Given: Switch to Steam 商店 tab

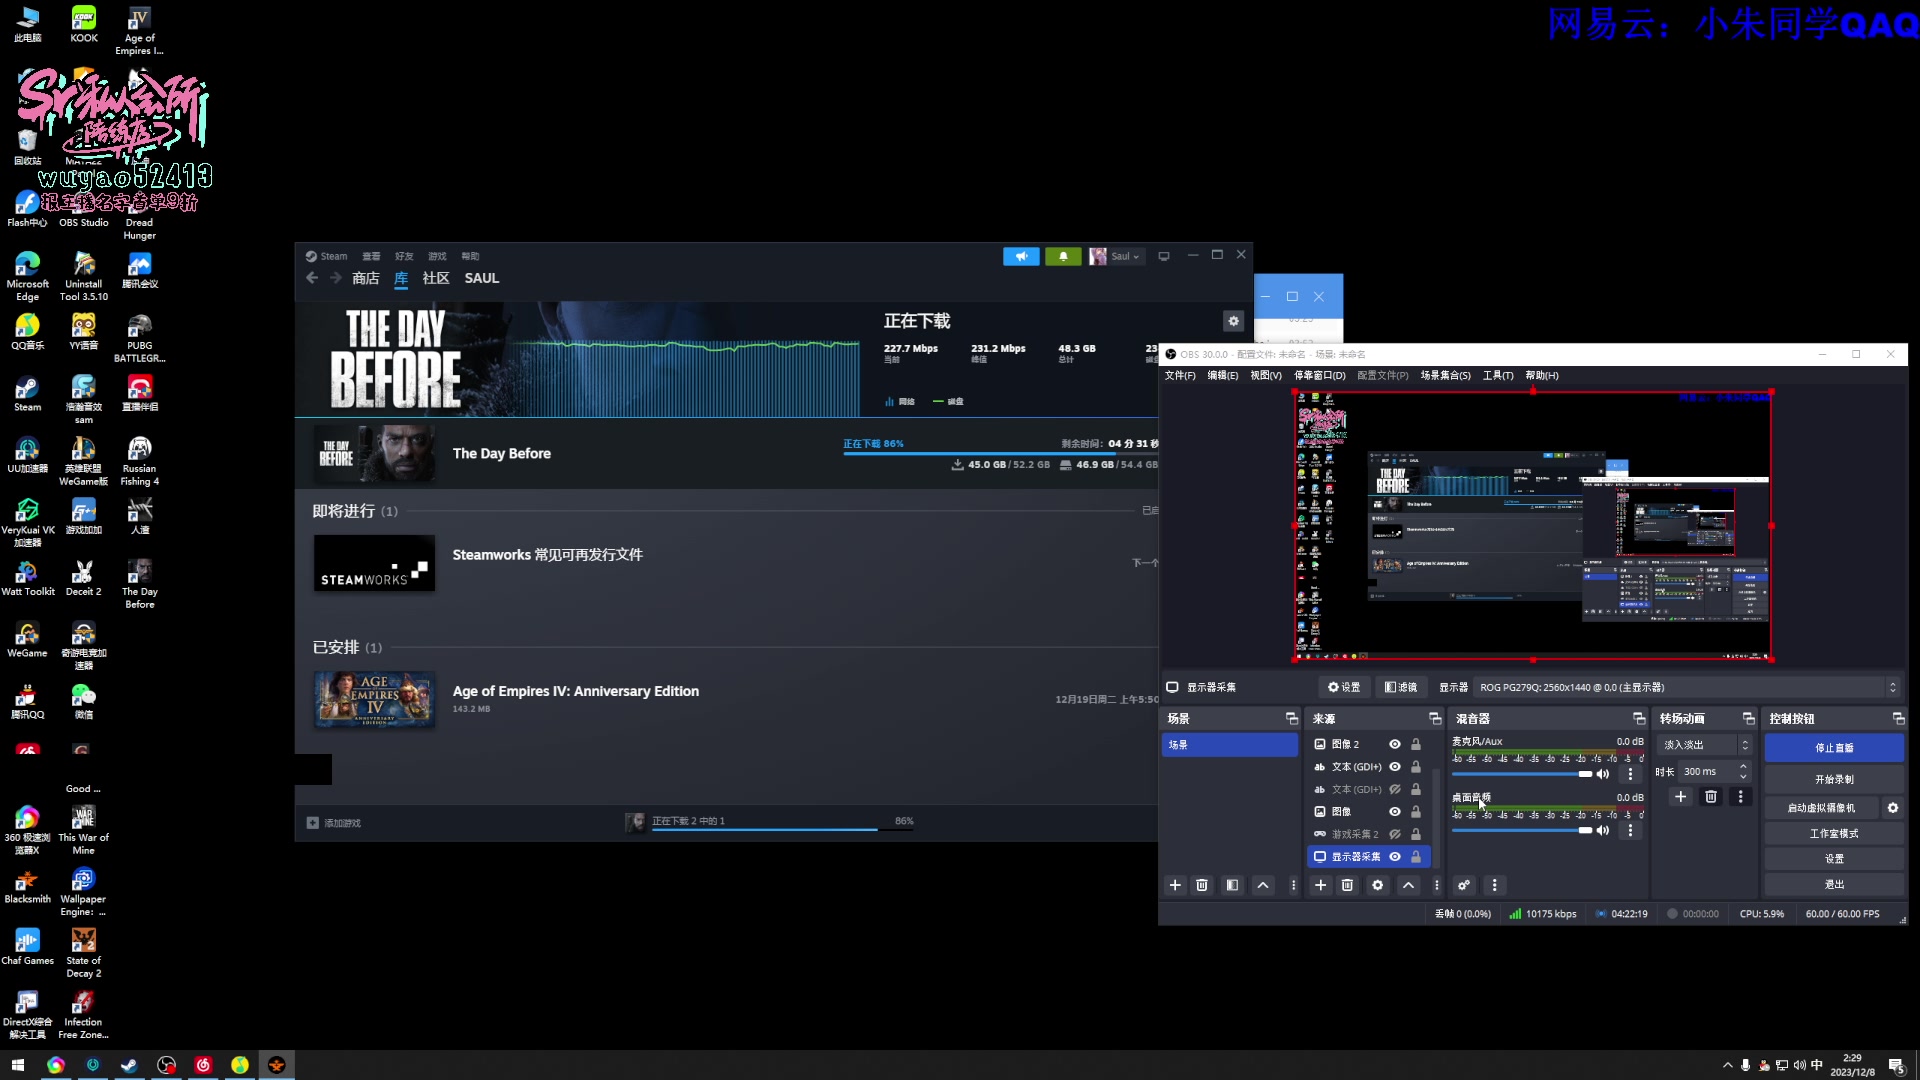Looking at the screenshot, I should [x=365, y=278].
